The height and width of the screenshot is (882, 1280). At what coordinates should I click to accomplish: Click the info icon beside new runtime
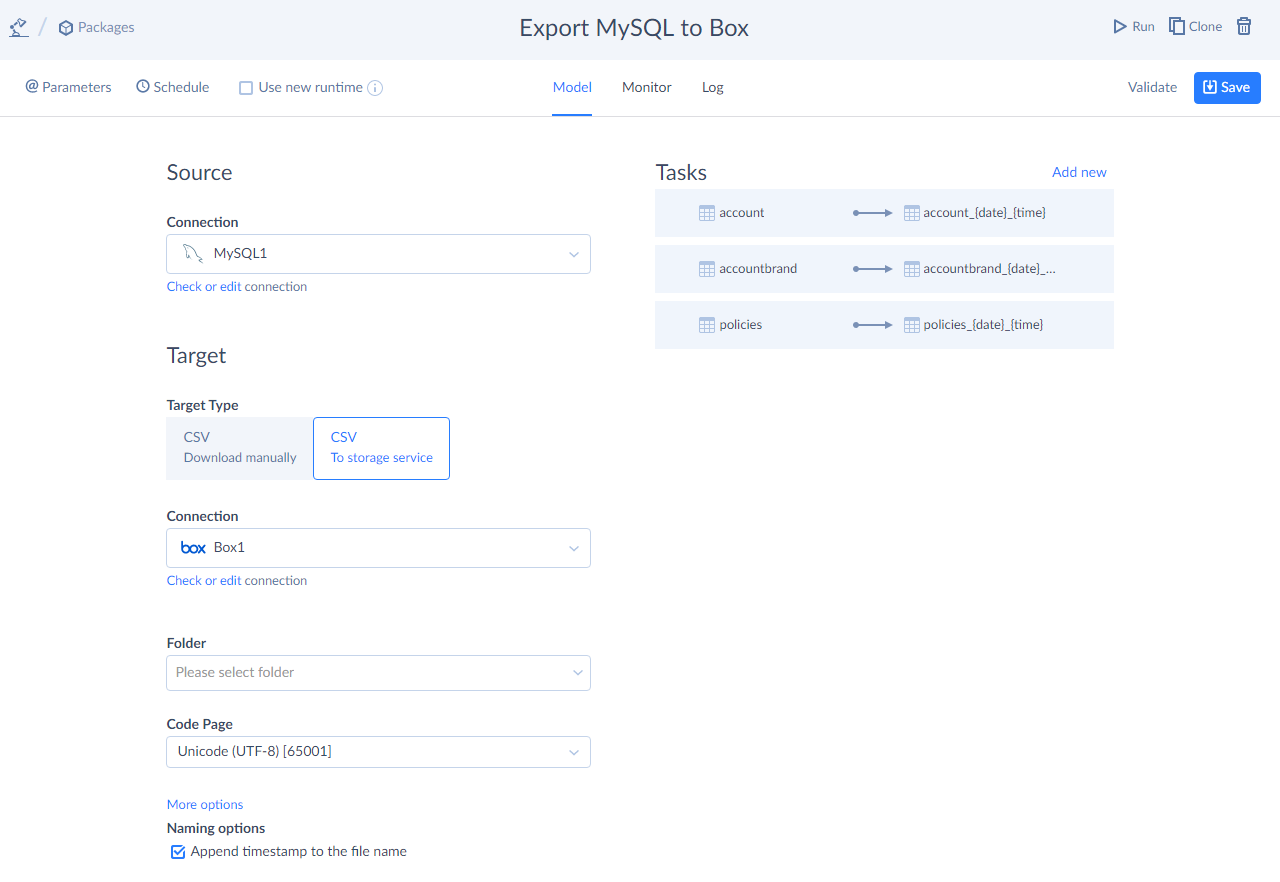tap(375, 88)
